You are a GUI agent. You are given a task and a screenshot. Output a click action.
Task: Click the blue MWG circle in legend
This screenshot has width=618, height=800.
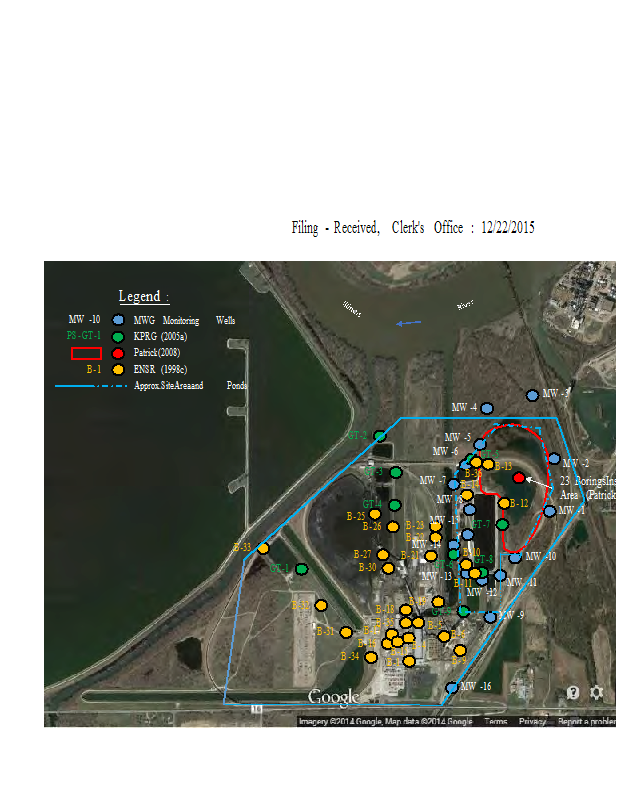pos(118,320)
